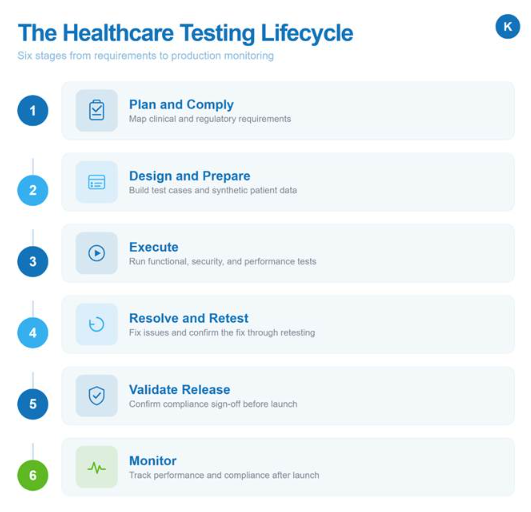Click the blue K avatar badge
The image size is (531, 512).
tap(508, 26)
